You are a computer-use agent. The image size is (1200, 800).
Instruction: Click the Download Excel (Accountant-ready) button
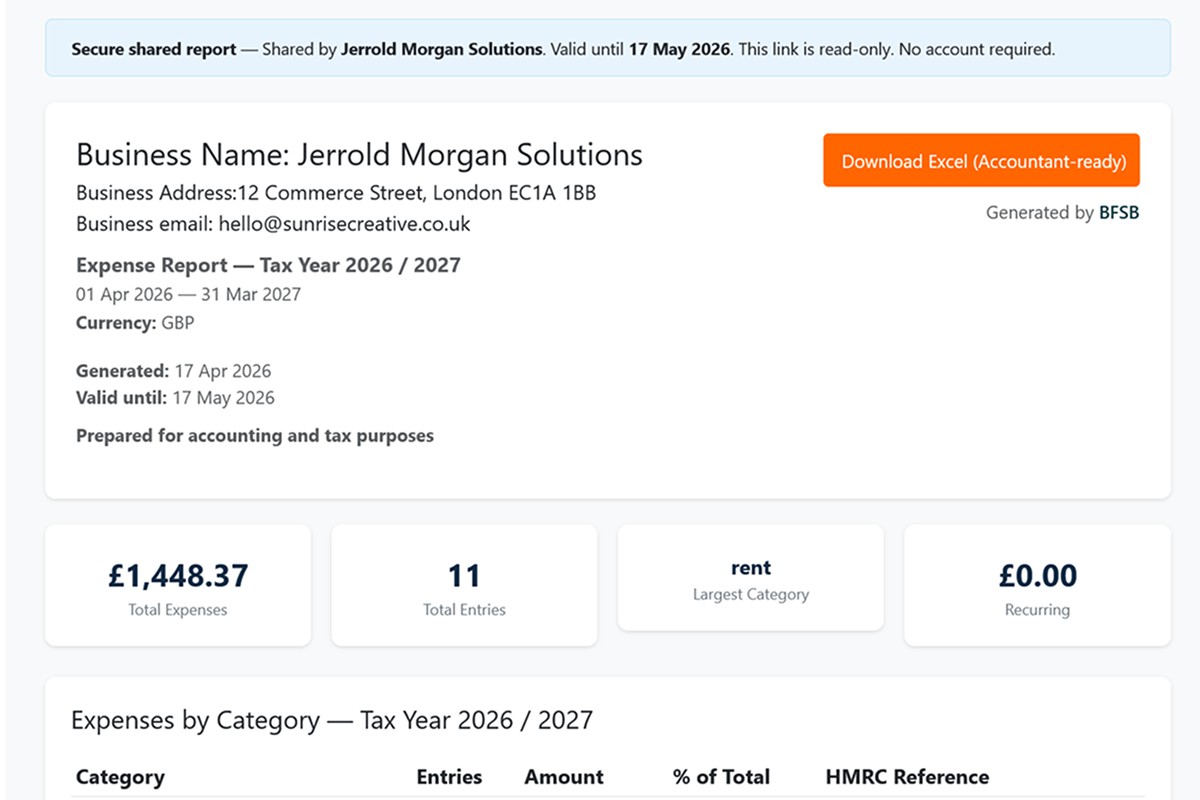pyautogui.click(x=981, y=161)
